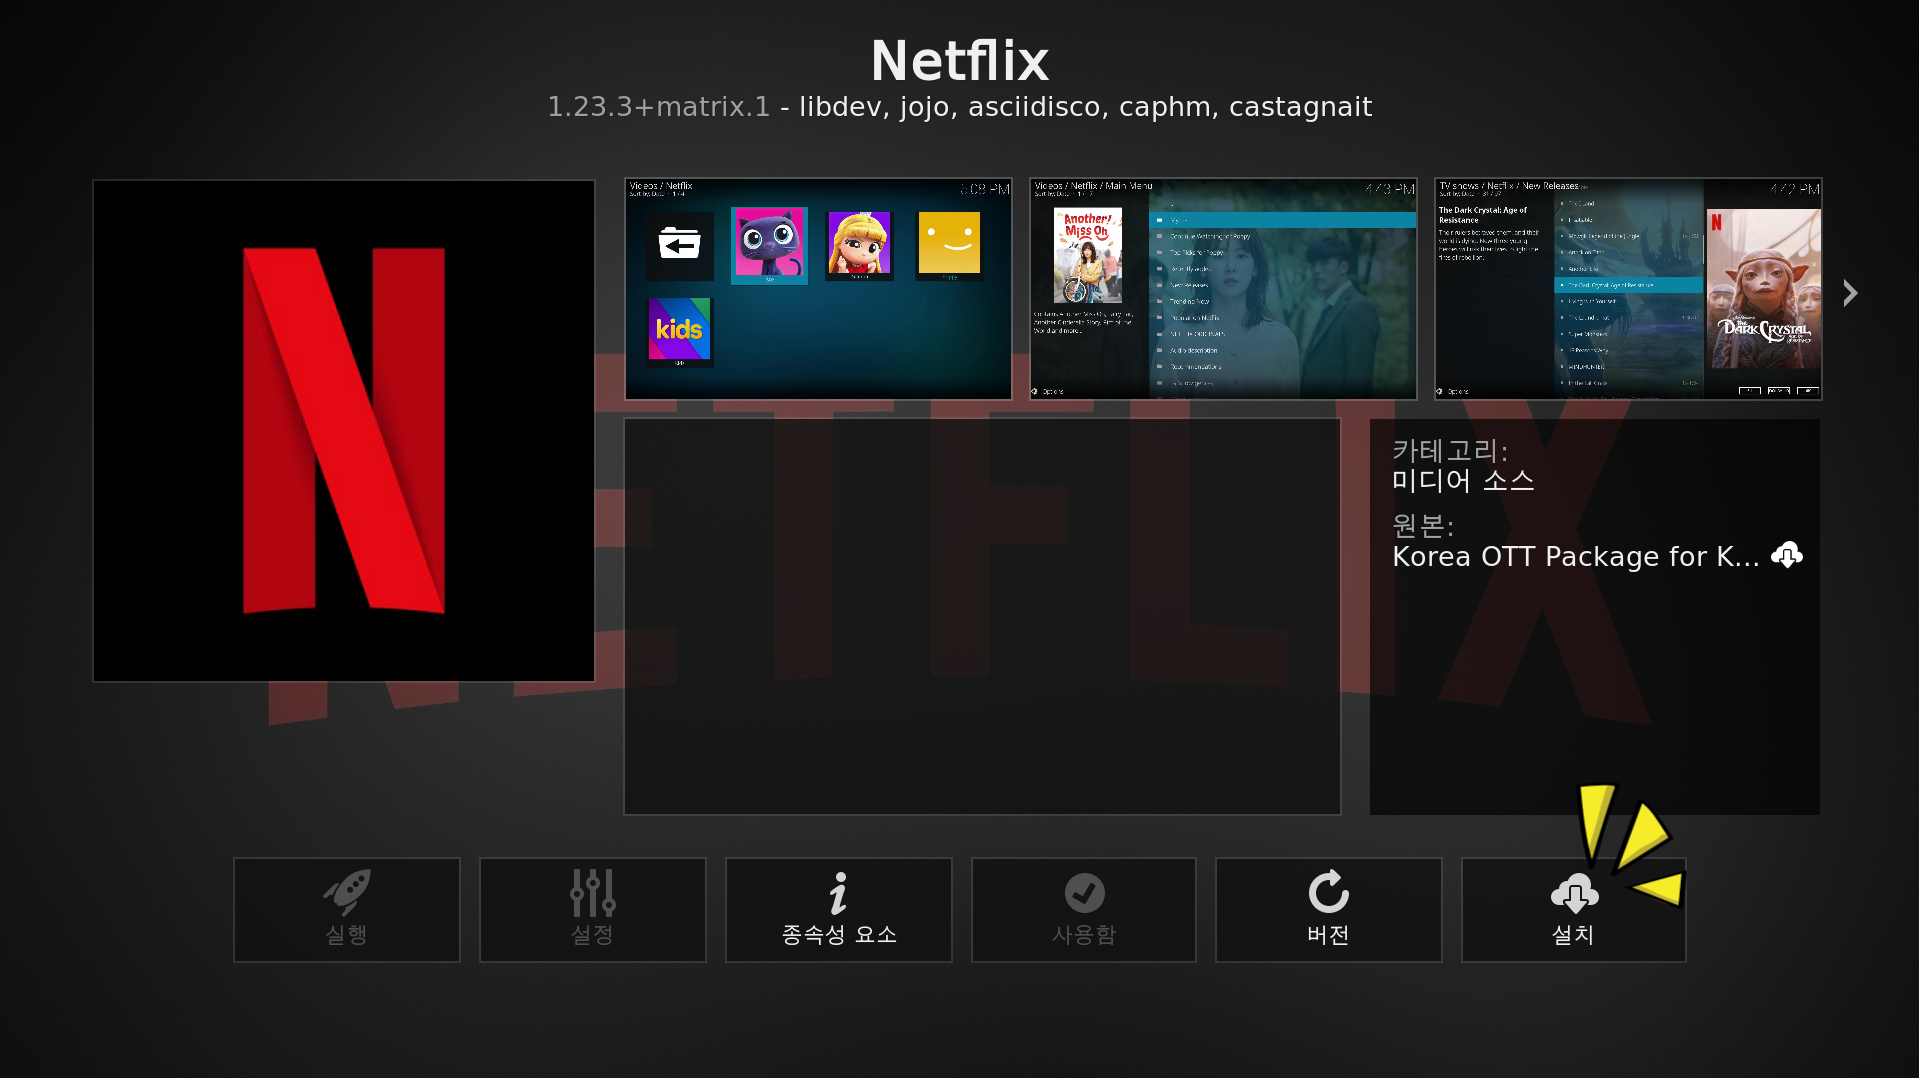Open the Videos / Netflix profiles screenshot
Viewport: 1919px width, 1078px height.
point(818,289)
